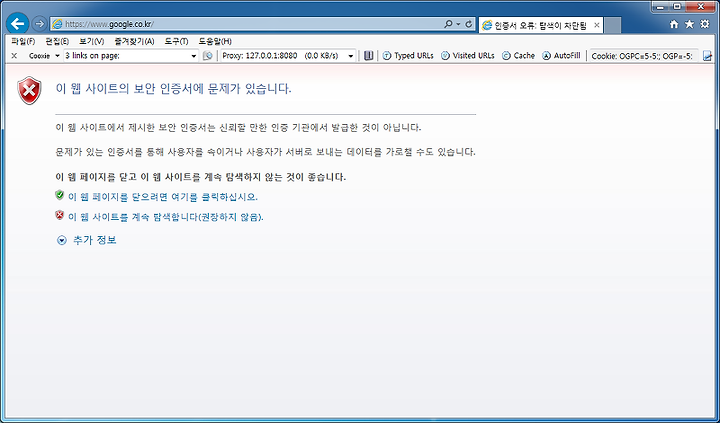Open the 도움말(H) menu
This screenshot has width=720, height=423.
tap(215, 41)
